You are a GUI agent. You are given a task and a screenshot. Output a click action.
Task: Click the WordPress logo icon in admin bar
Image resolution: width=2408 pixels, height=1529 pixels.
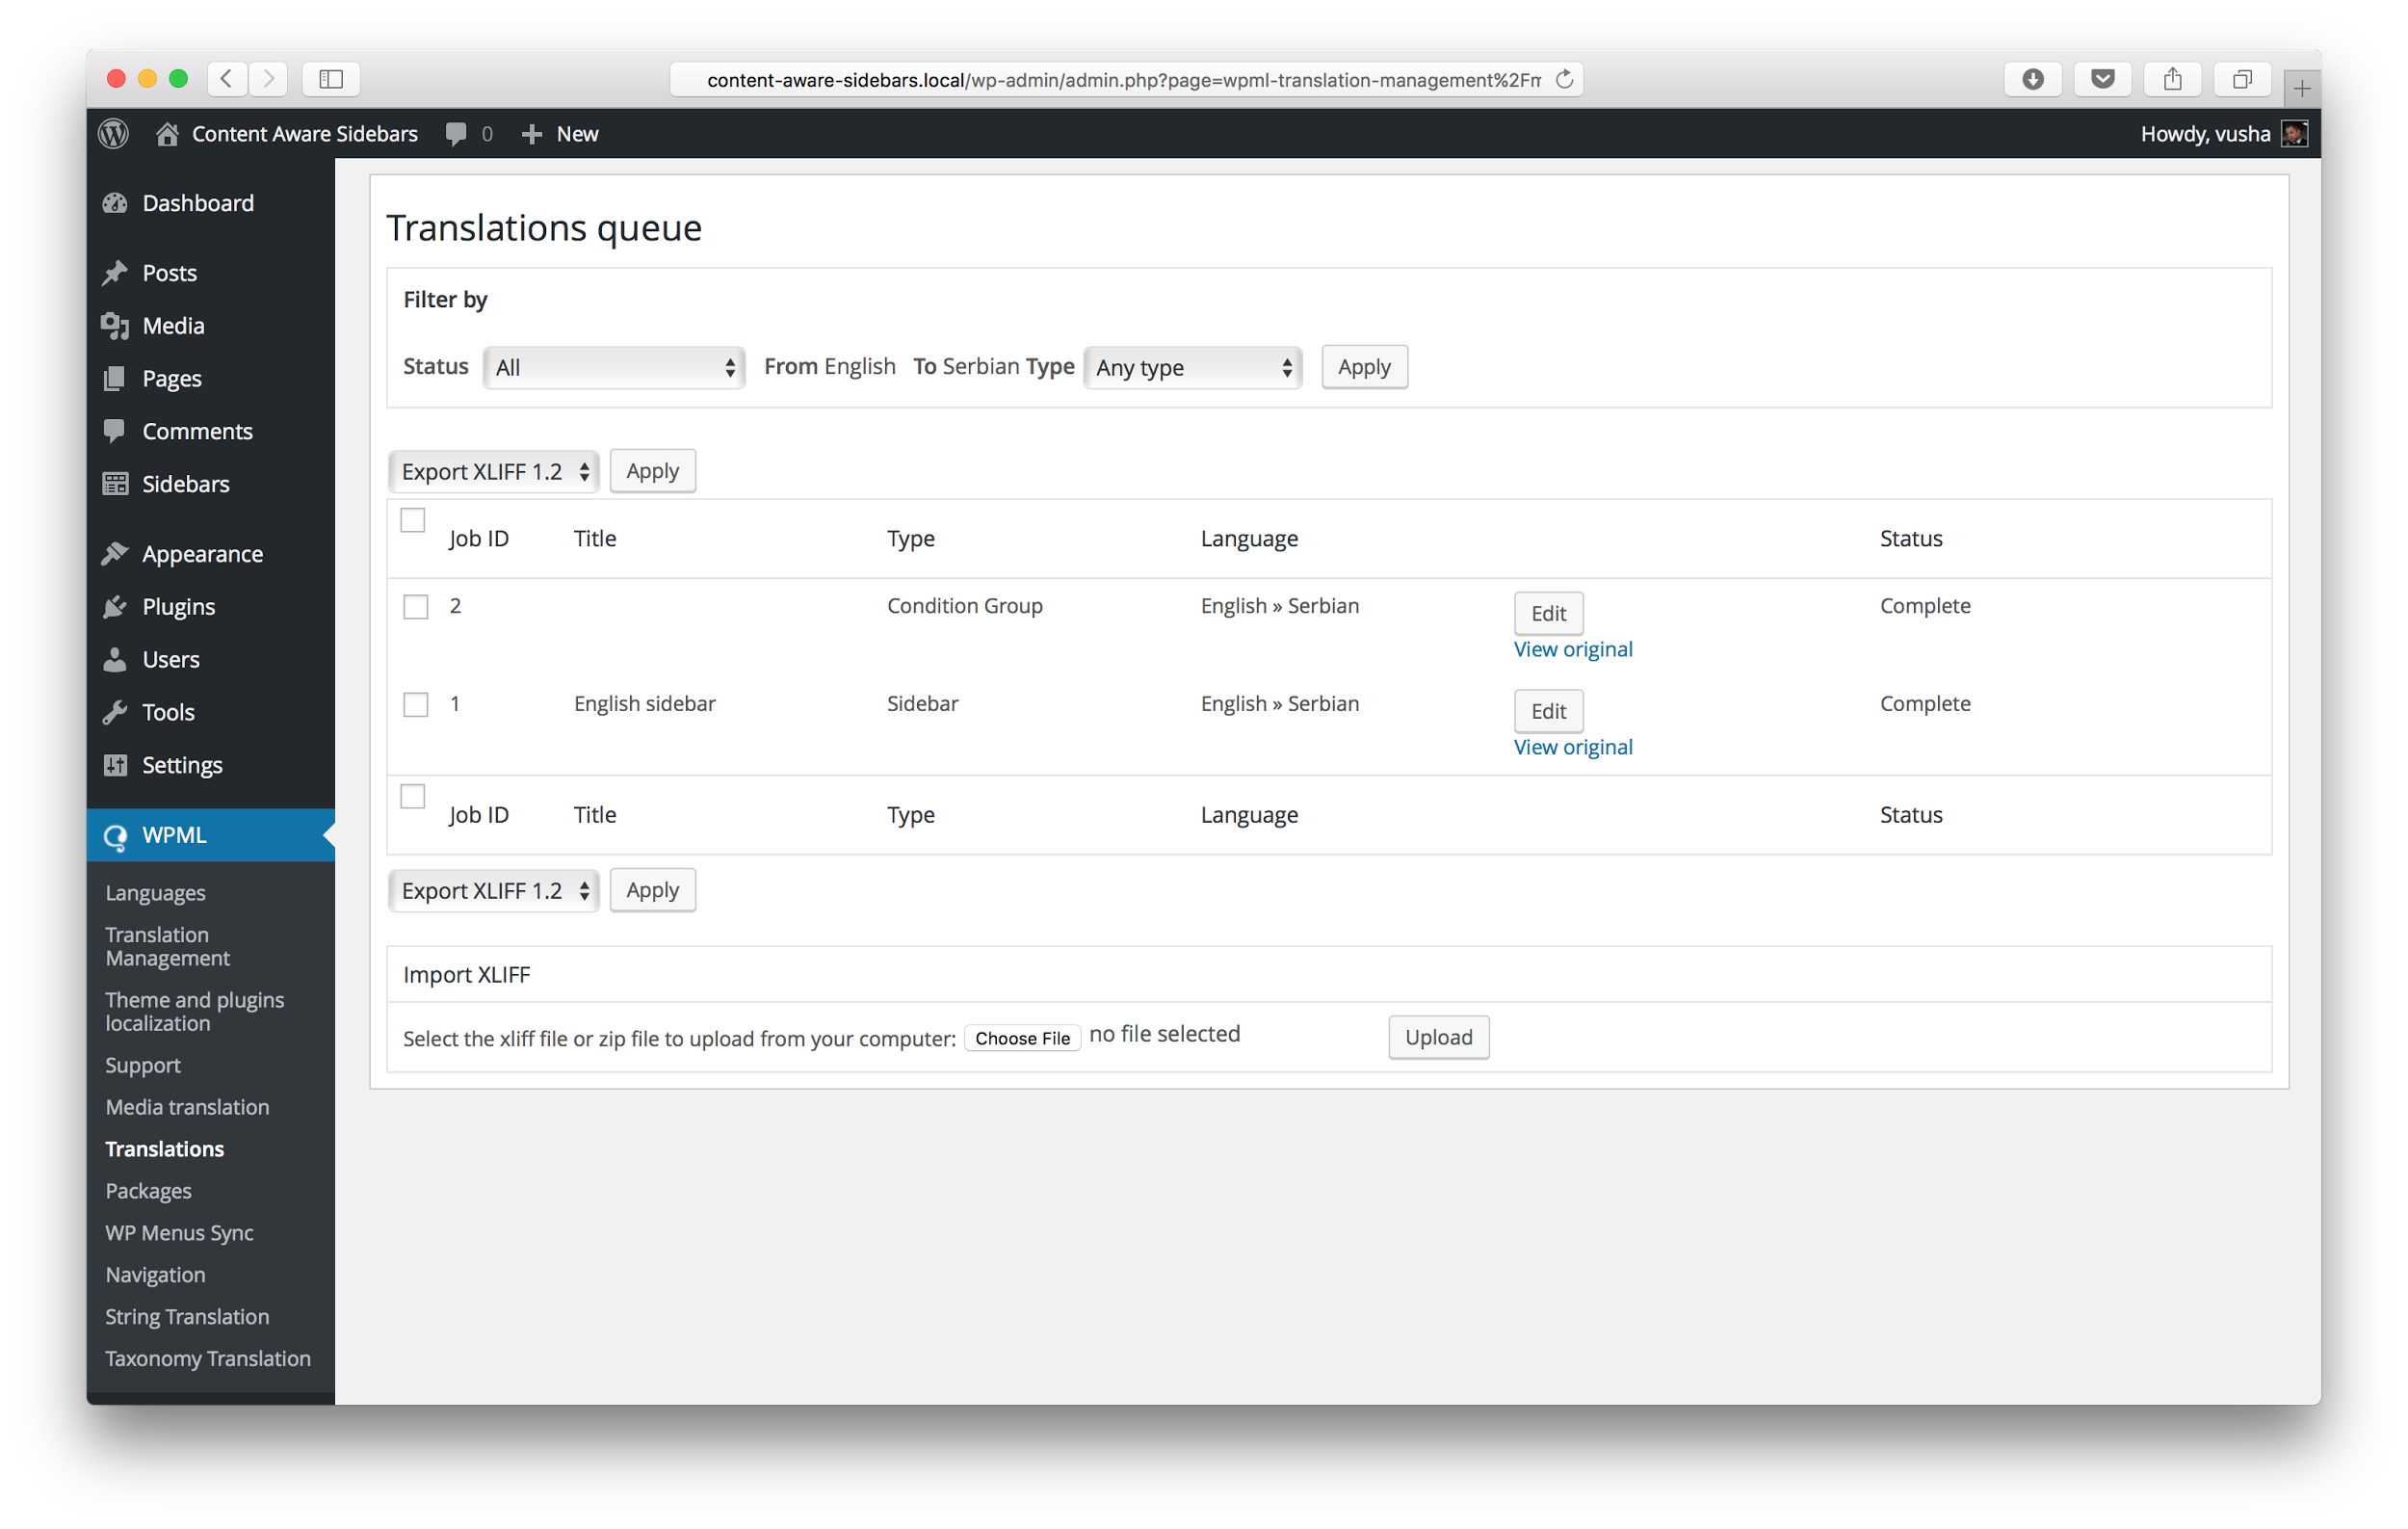(114, 133)
